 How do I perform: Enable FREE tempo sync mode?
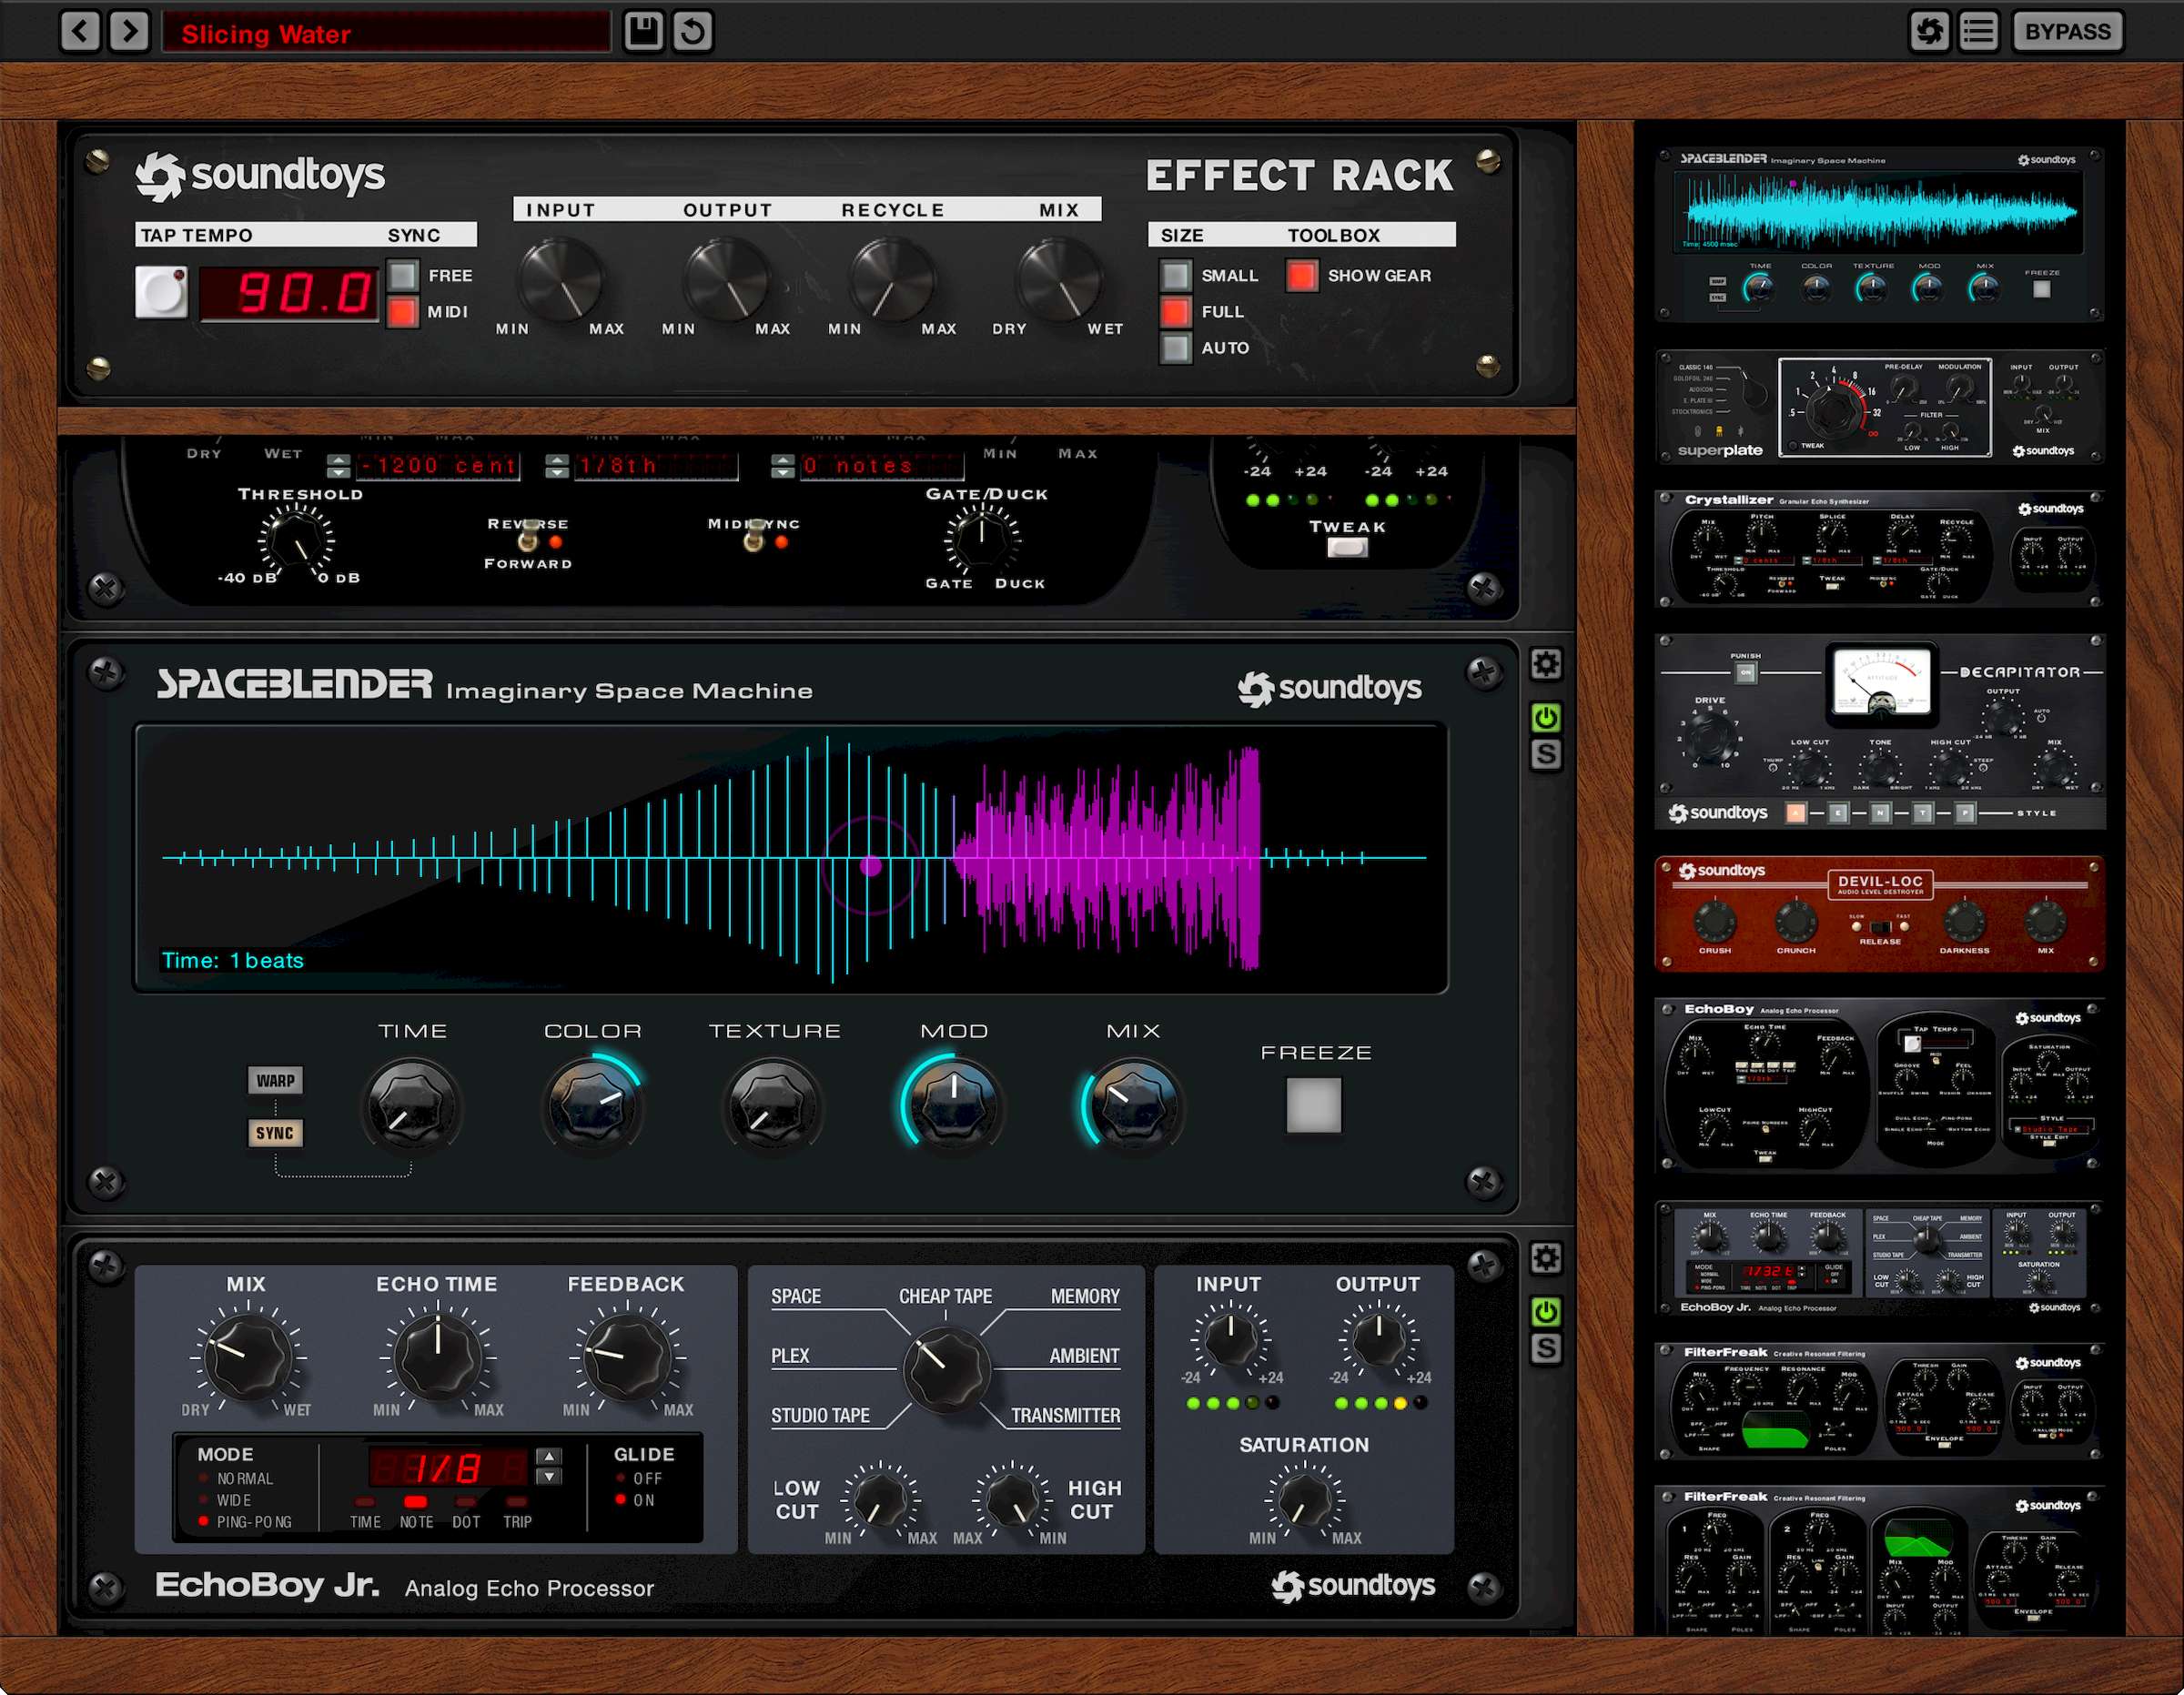(403, 275)
